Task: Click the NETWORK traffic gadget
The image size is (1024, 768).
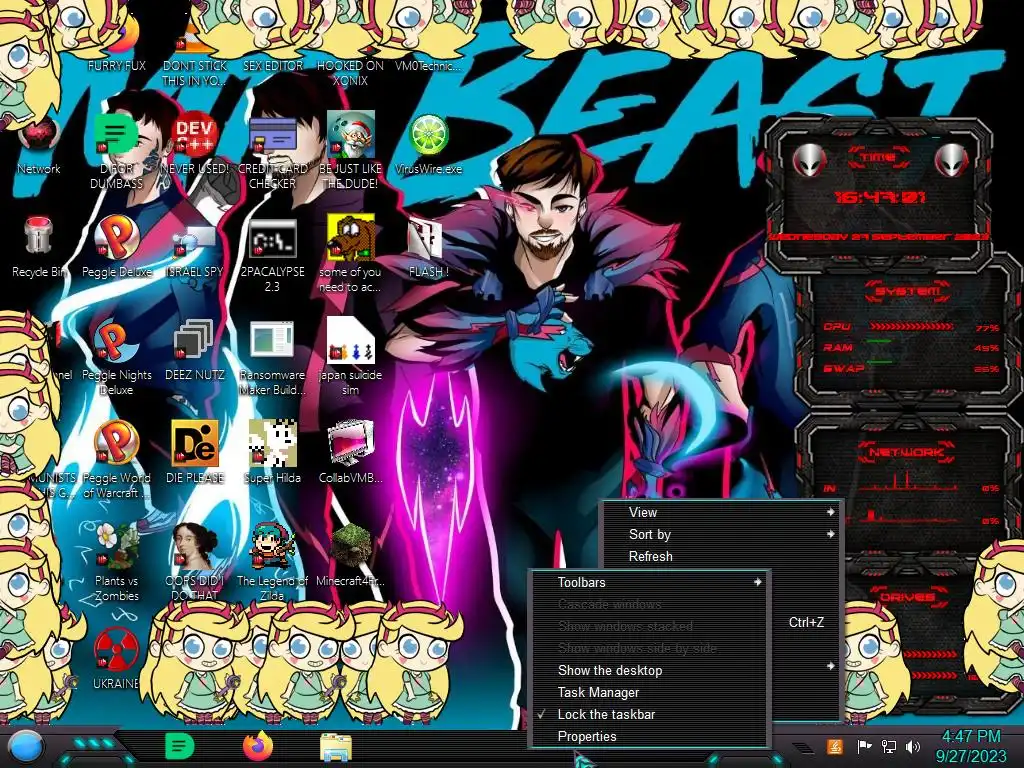Action: click(909, 483)
